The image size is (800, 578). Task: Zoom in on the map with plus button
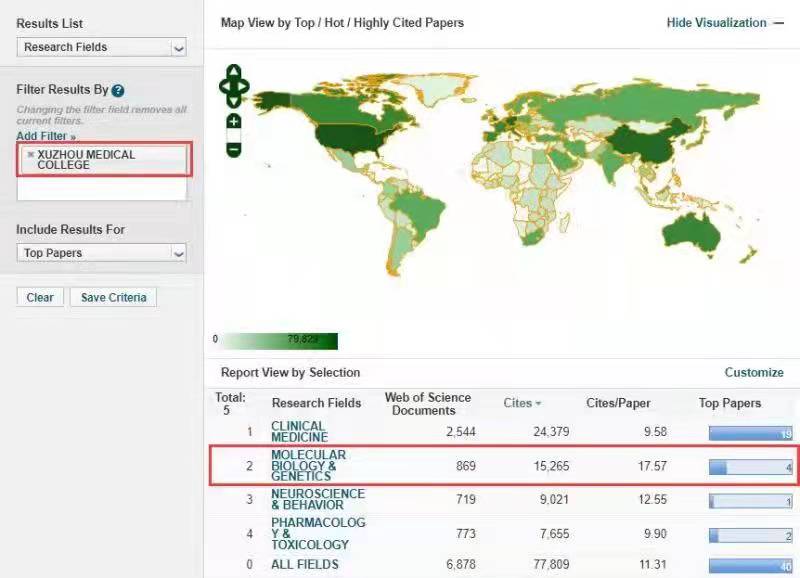pos(233,122)
